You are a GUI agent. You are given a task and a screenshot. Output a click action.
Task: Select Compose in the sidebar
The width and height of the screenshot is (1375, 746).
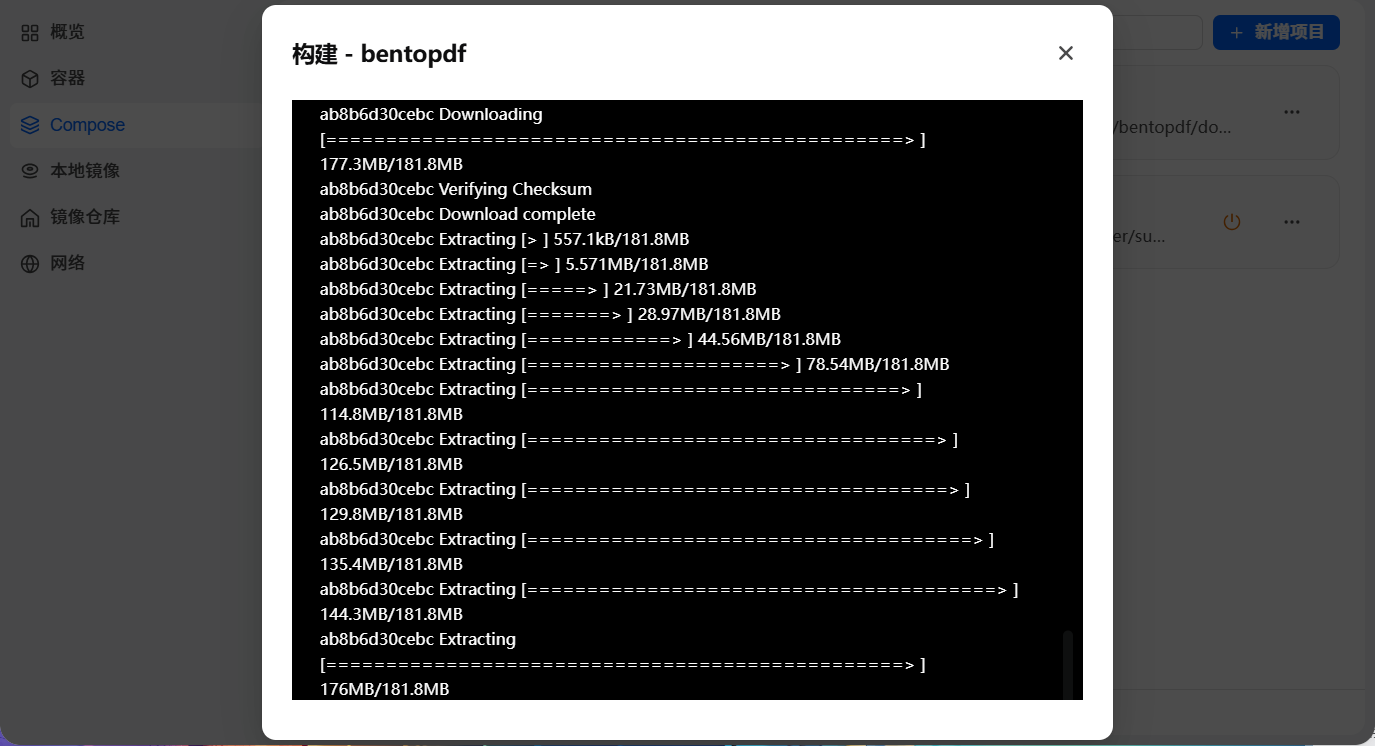[x=87, y=125]
